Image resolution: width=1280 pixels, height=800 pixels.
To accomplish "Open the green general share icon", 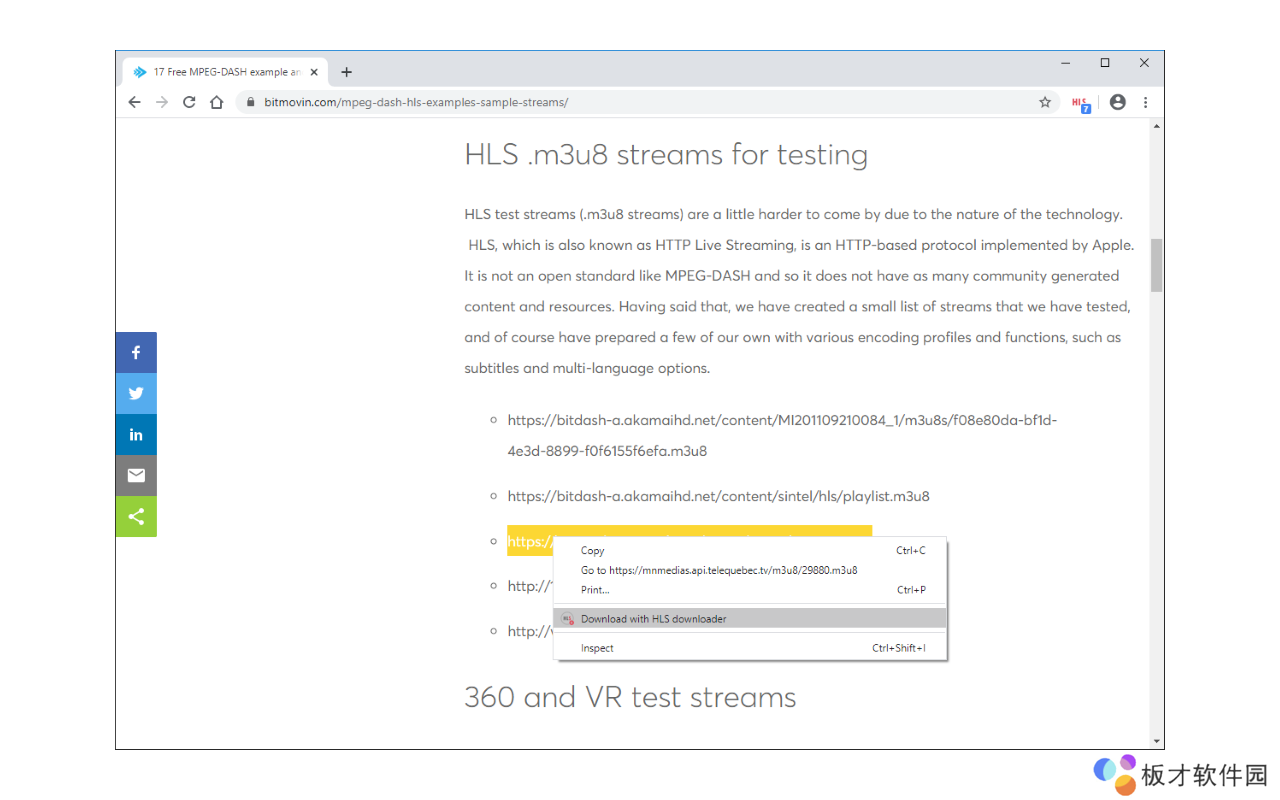I will coord(136,516).
